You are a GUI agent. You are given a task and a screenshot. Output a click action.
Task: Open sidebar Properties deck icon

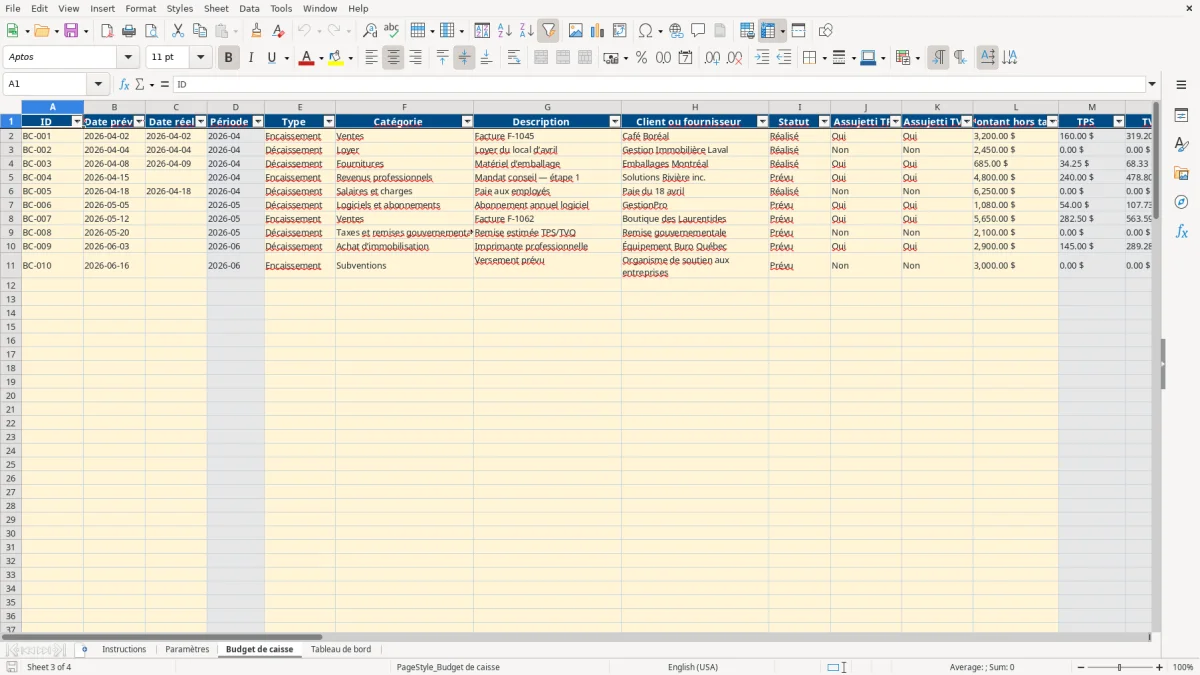click(x=1181, y=116)
